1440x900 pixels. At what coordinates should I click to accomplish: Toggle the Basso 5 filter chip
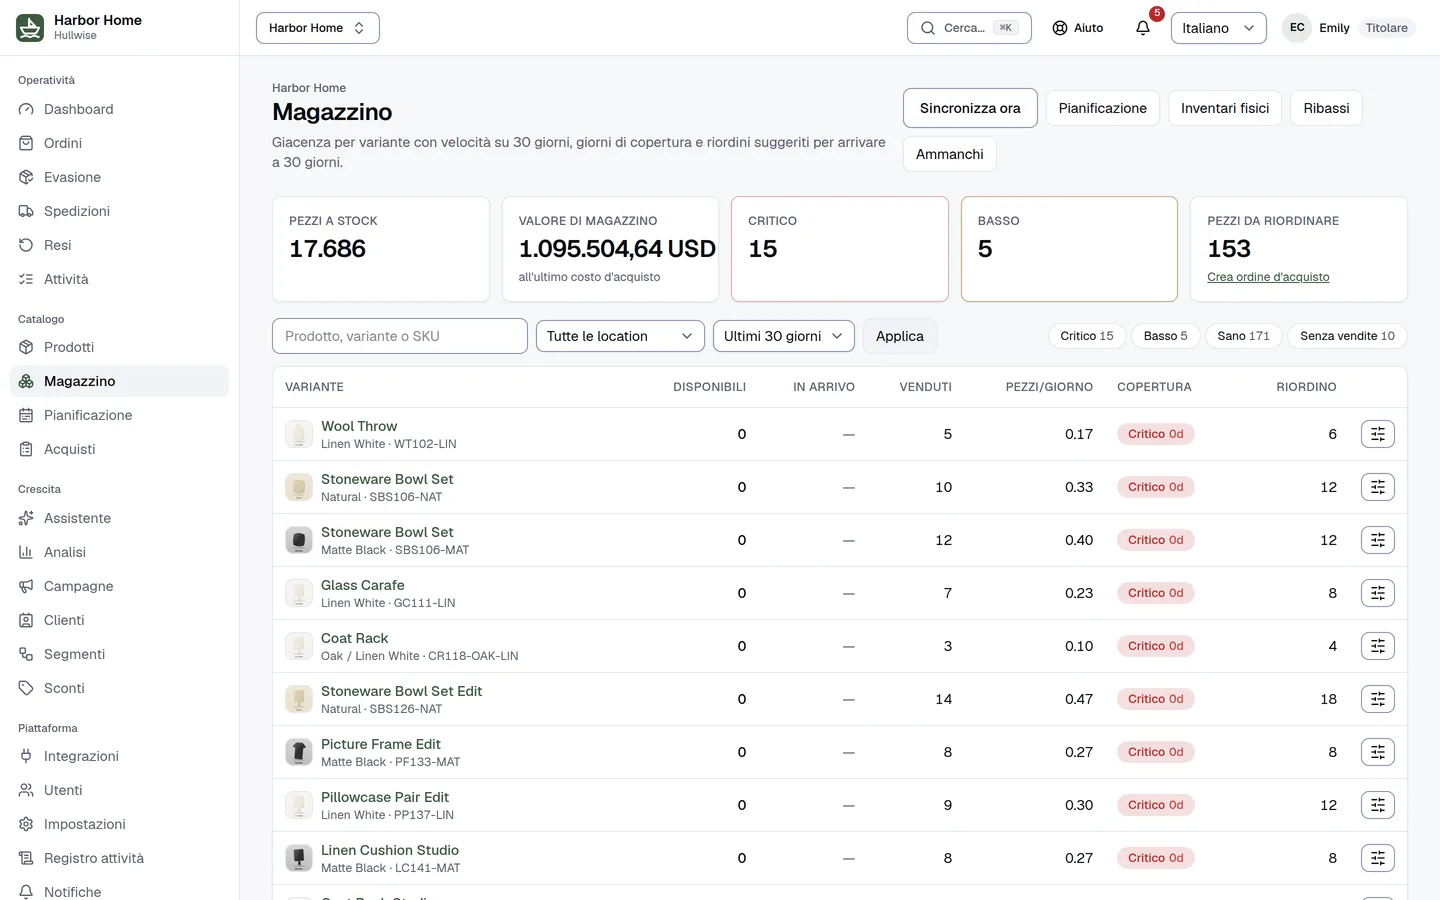coord(1166,336)
